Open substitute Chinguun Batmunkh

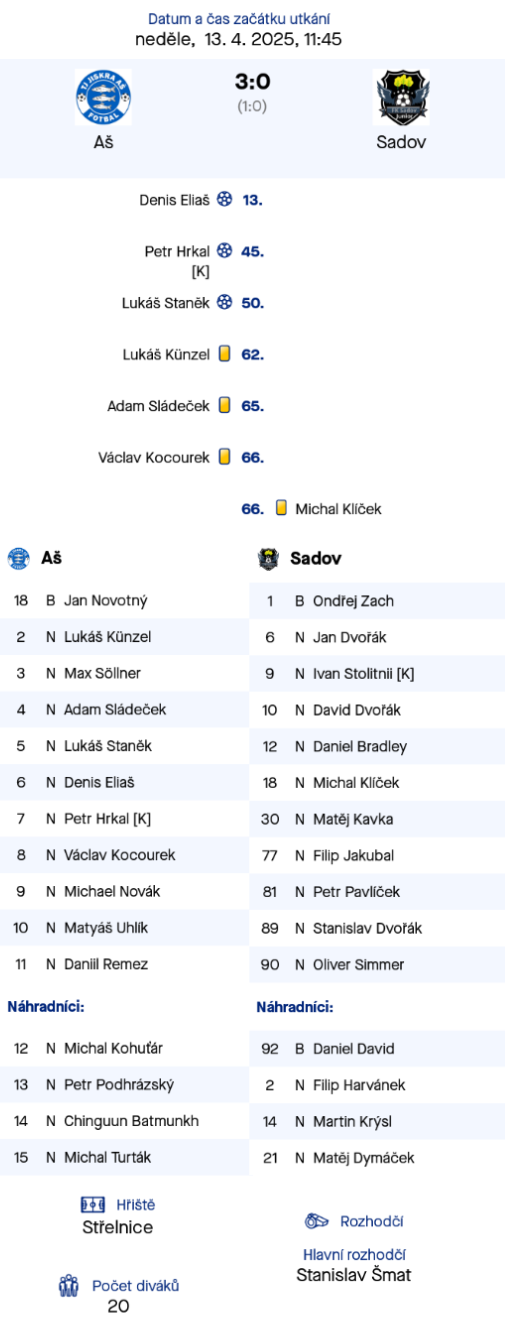[131, 1121]
